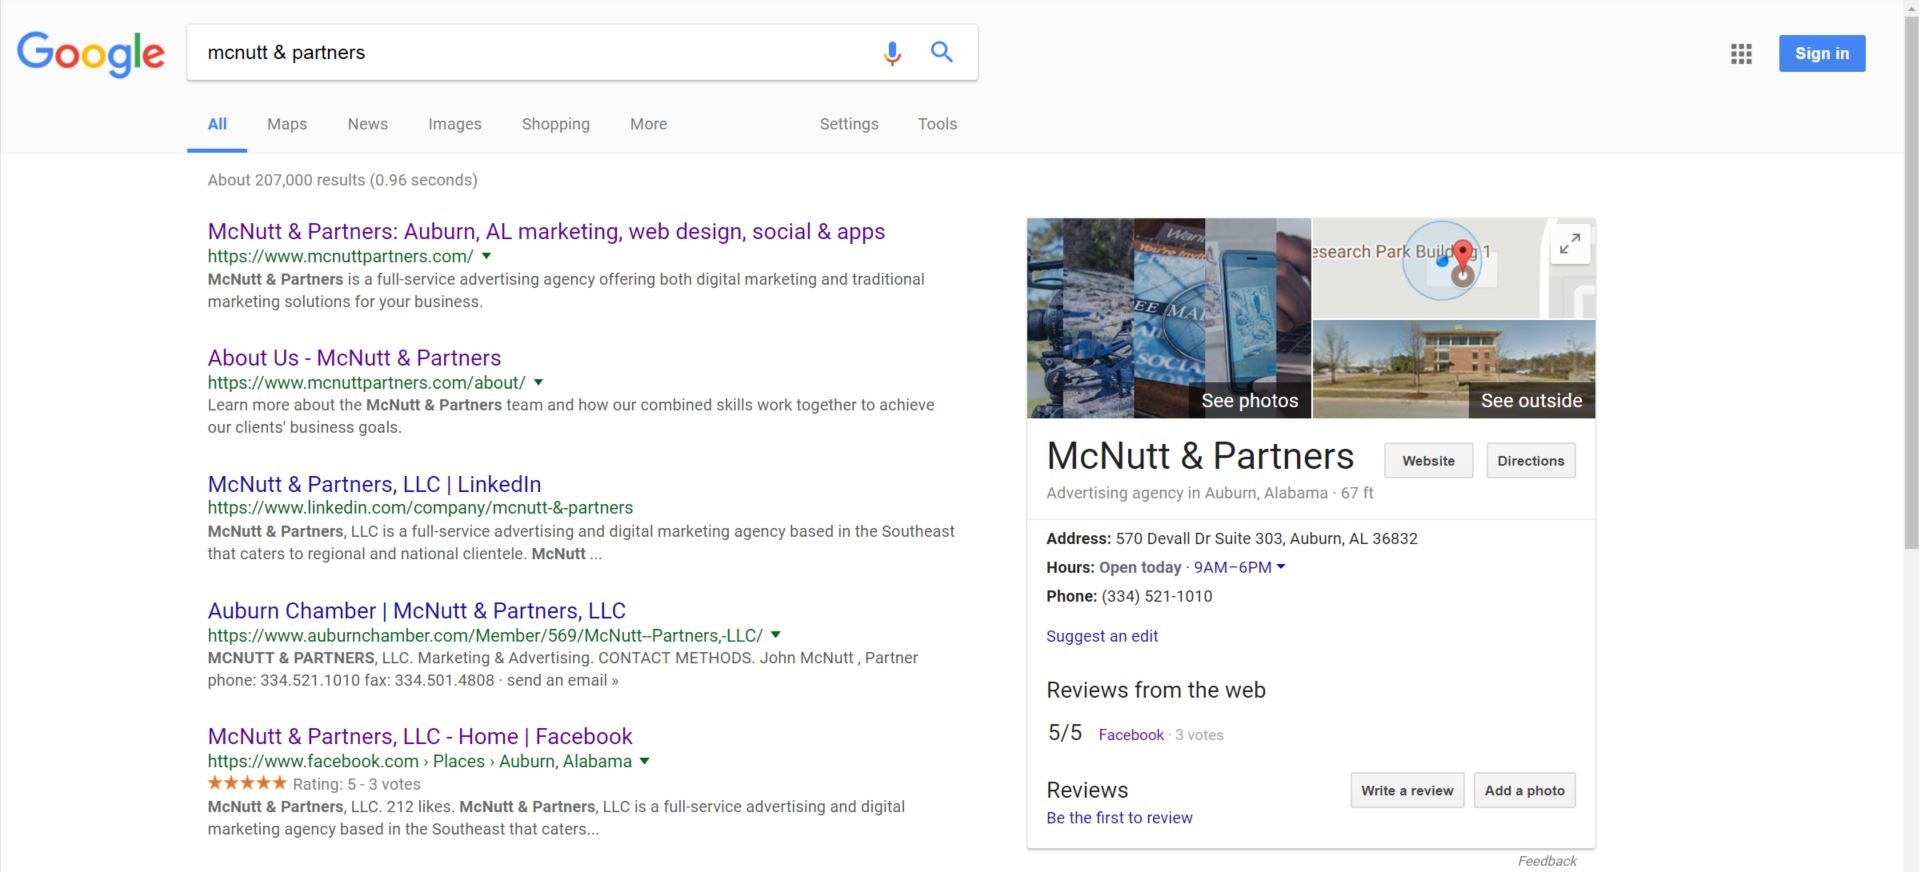The height and width of the screenshot is (872, 1919).
Task: Open the See outside street view thumbnail
Action: (x=1453, y=369)
